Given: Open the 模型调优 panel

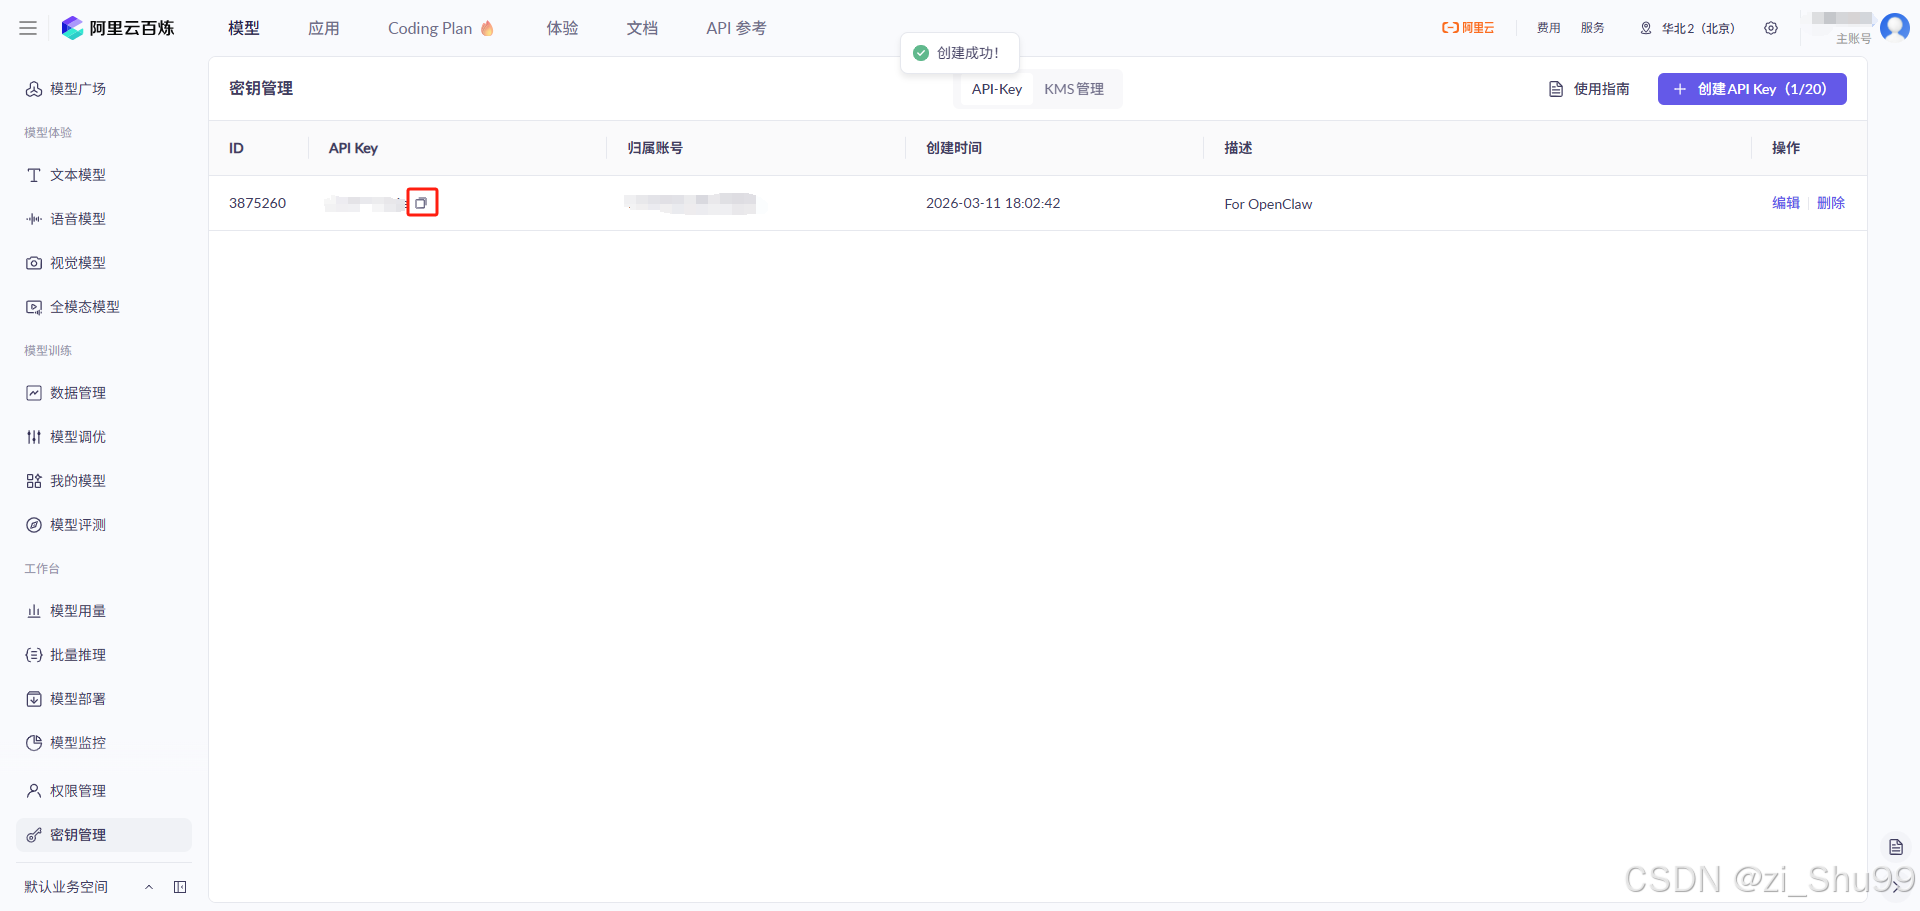Looking at the screenshot, I should (x=79, y=436).
